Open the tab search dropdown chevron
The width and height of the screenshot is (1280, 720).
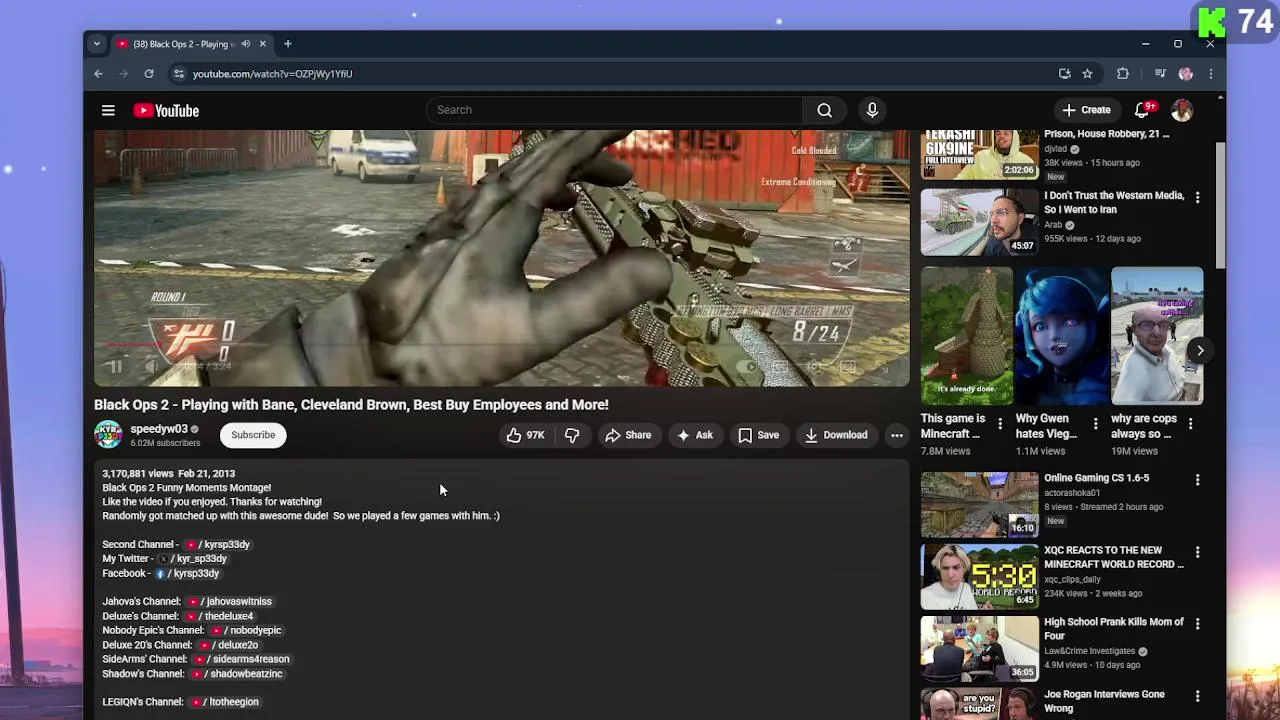coord(96,44)
